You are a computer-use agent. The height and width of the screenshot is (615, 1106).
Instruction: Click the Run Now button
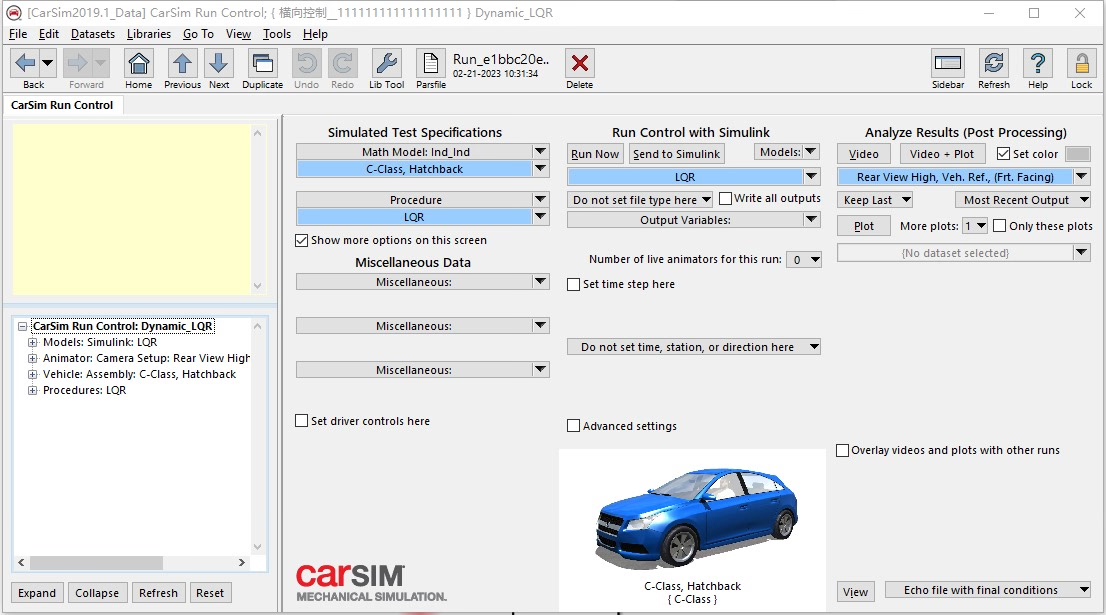[x=595, y=154]
